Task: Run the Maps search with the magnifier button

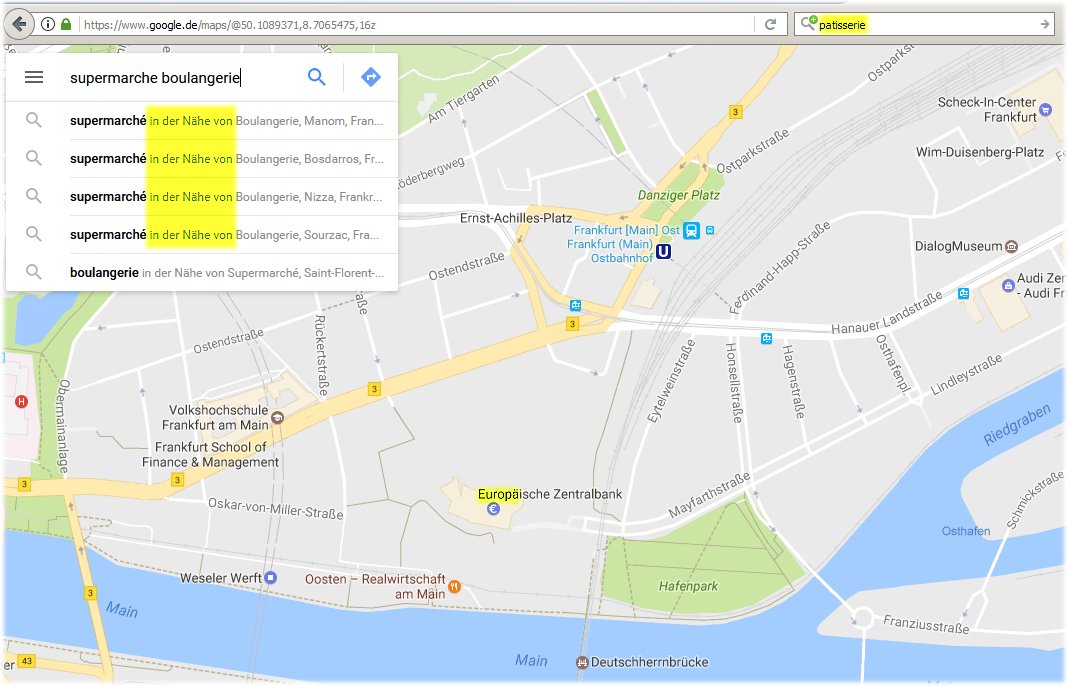Action: coord(317,77)
